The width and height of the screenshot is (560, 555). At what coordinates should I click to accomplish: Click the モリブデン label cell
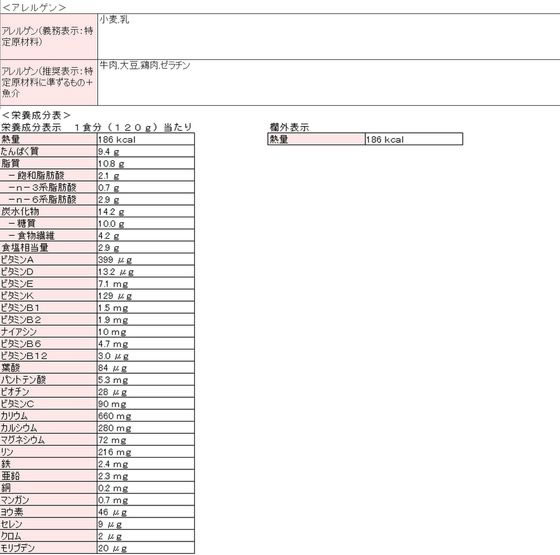[x=49, y=548]
